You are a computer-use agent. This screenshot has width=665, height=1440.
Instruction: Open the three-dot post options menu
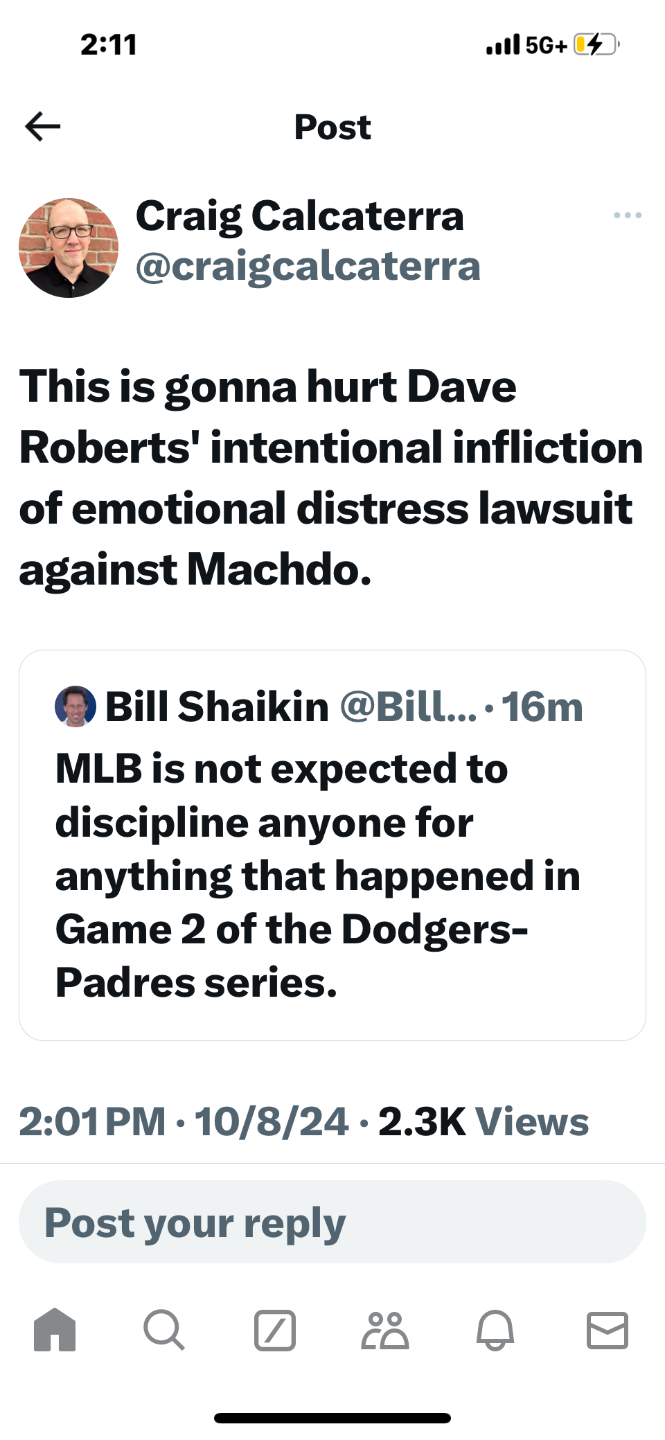pos(627,215)
